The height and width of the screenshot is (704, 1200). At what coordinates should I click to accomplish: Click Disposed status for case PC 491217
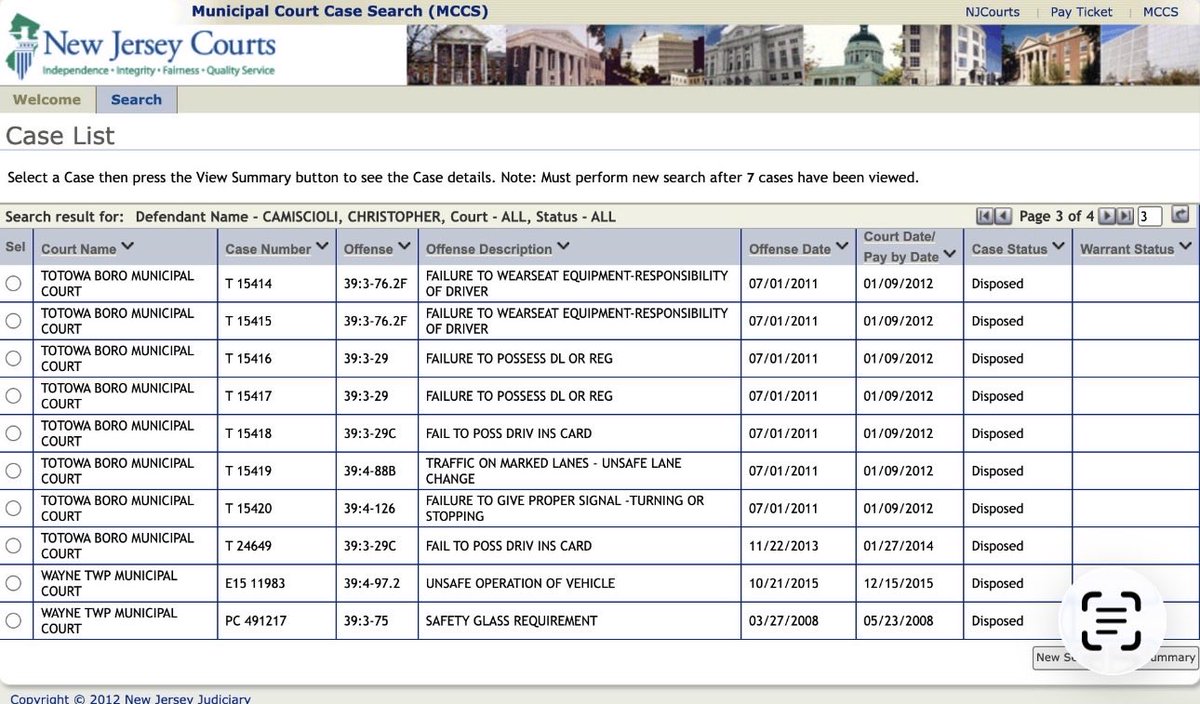pyautogui.click(x=998, y=621)
